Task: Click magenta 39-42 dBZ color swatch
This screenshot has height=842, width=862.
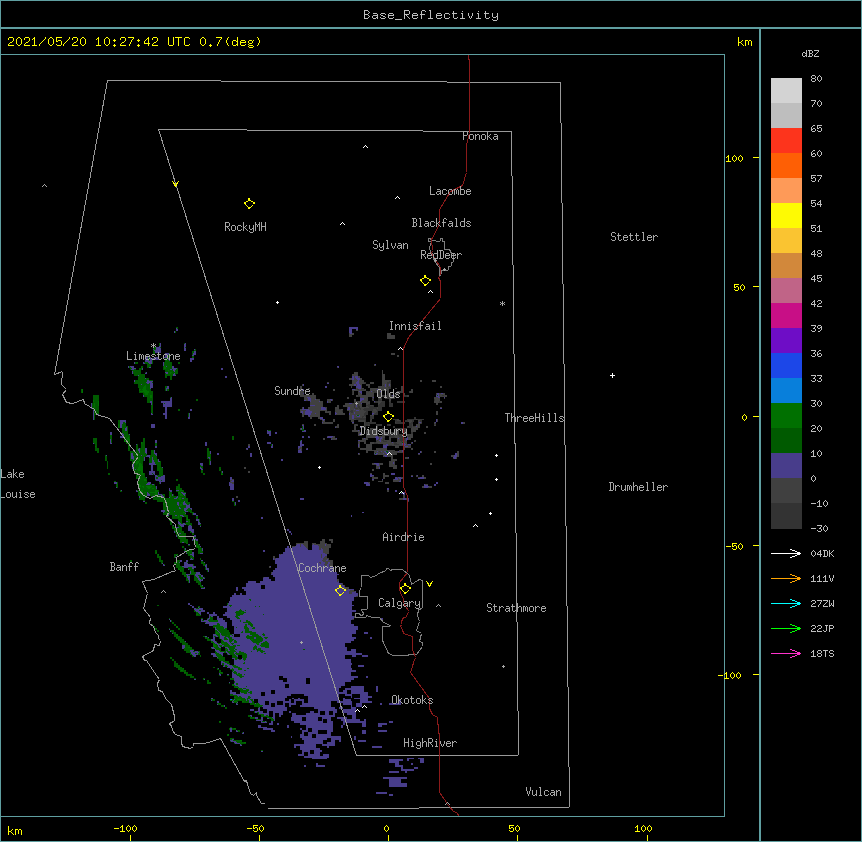Action: click(786, 315)
